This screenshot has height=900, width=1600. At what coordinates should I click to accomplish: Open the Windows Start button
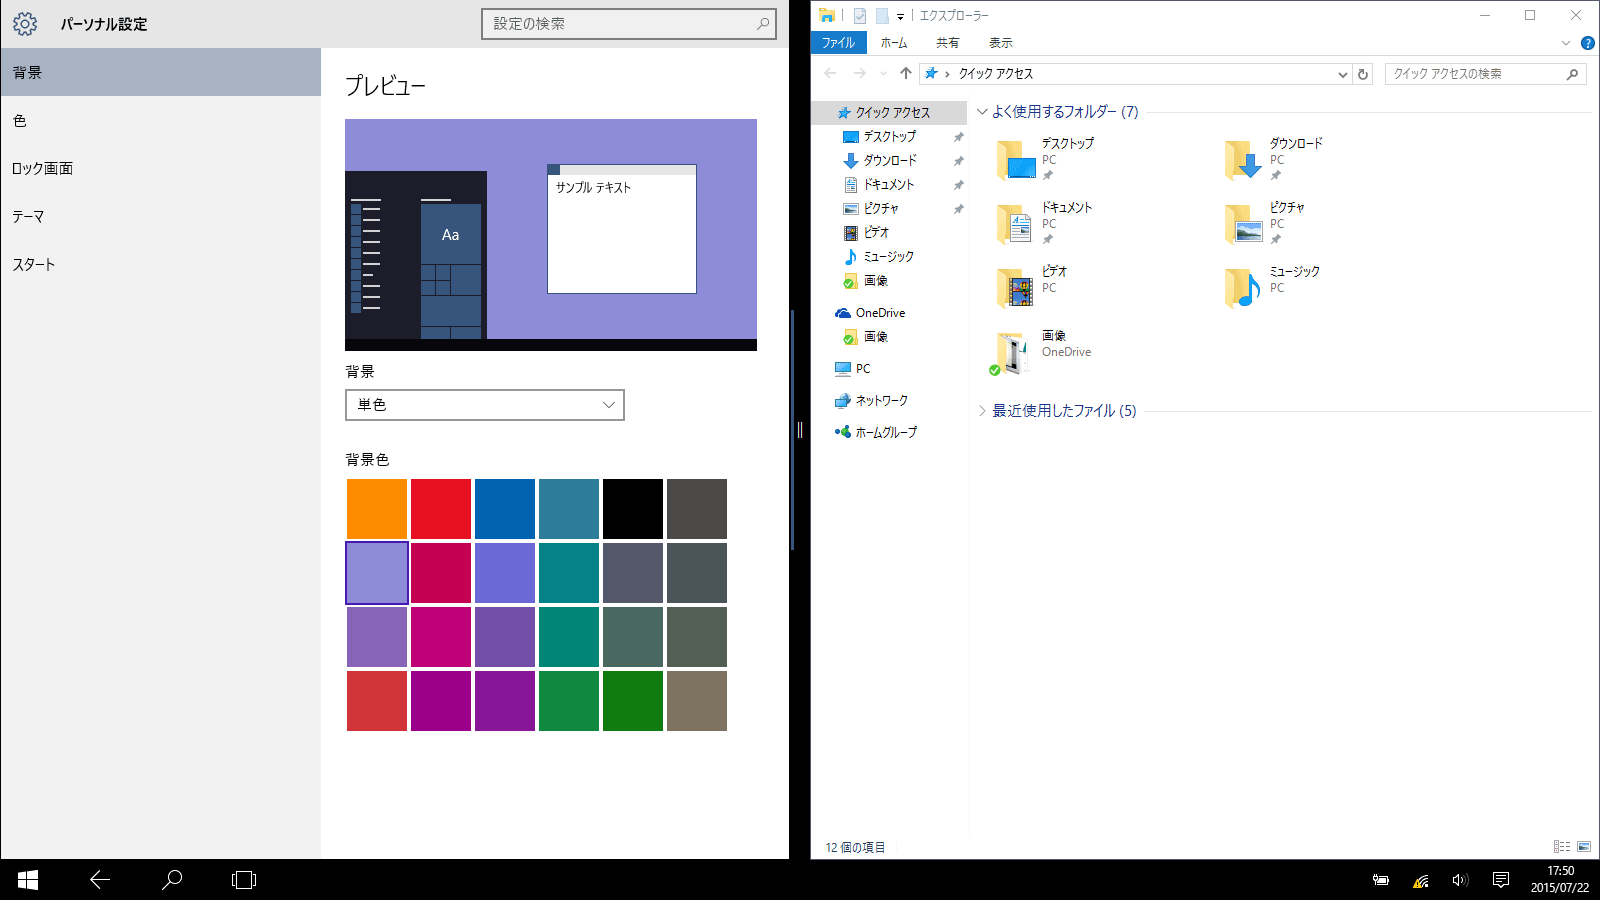(x=28, y=880)
